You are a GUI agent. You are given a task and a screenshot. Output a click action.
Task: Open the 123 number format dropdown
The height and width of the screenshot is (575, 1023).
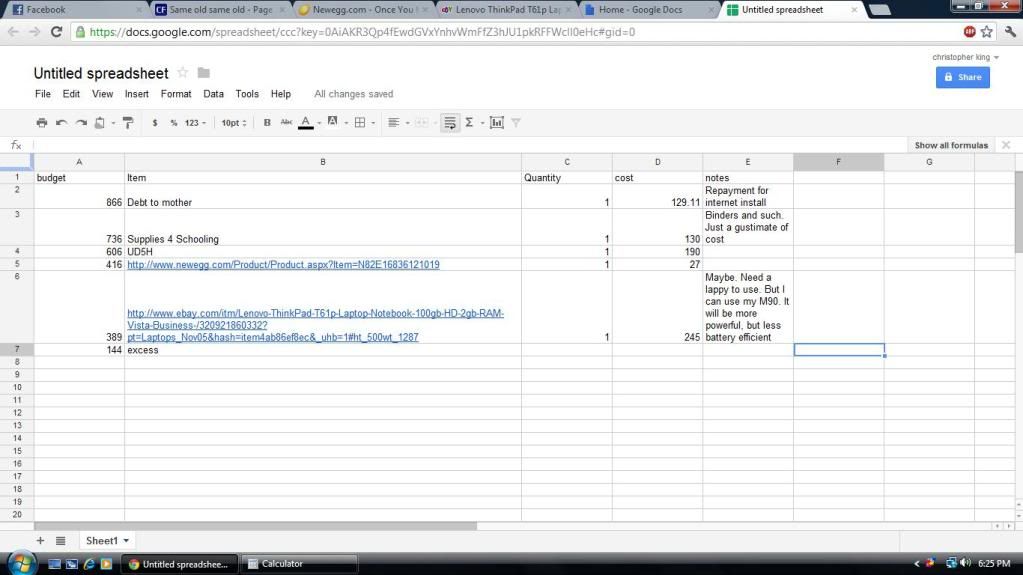195,123
